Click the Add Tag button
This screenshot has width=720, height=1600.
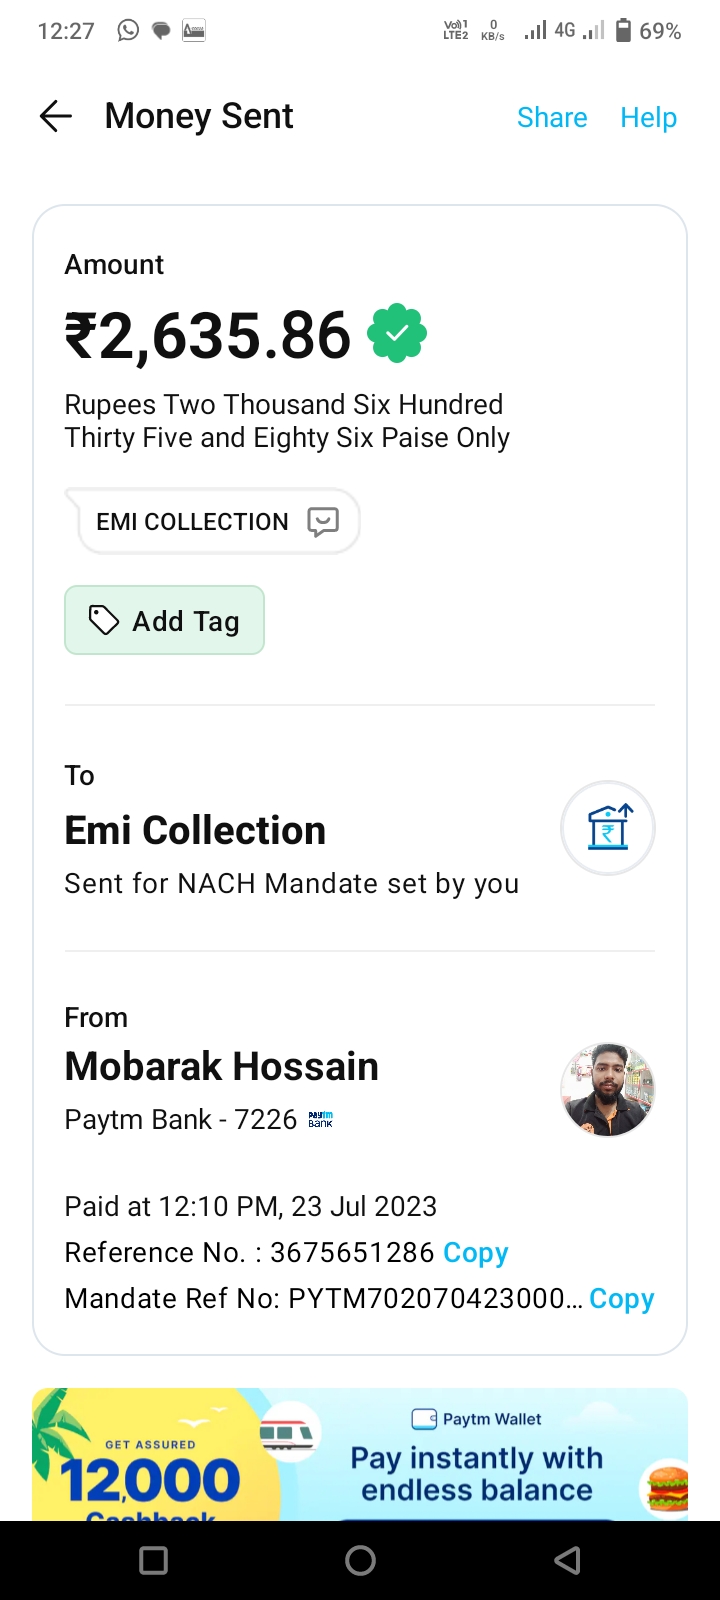click(x=165, y=620)
